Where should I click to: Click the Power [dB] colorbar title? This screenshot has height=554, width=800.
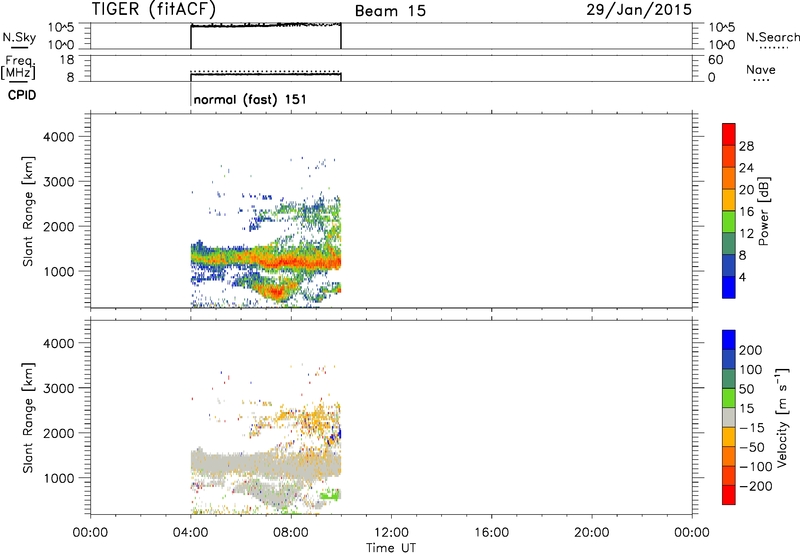coord(763,211)
